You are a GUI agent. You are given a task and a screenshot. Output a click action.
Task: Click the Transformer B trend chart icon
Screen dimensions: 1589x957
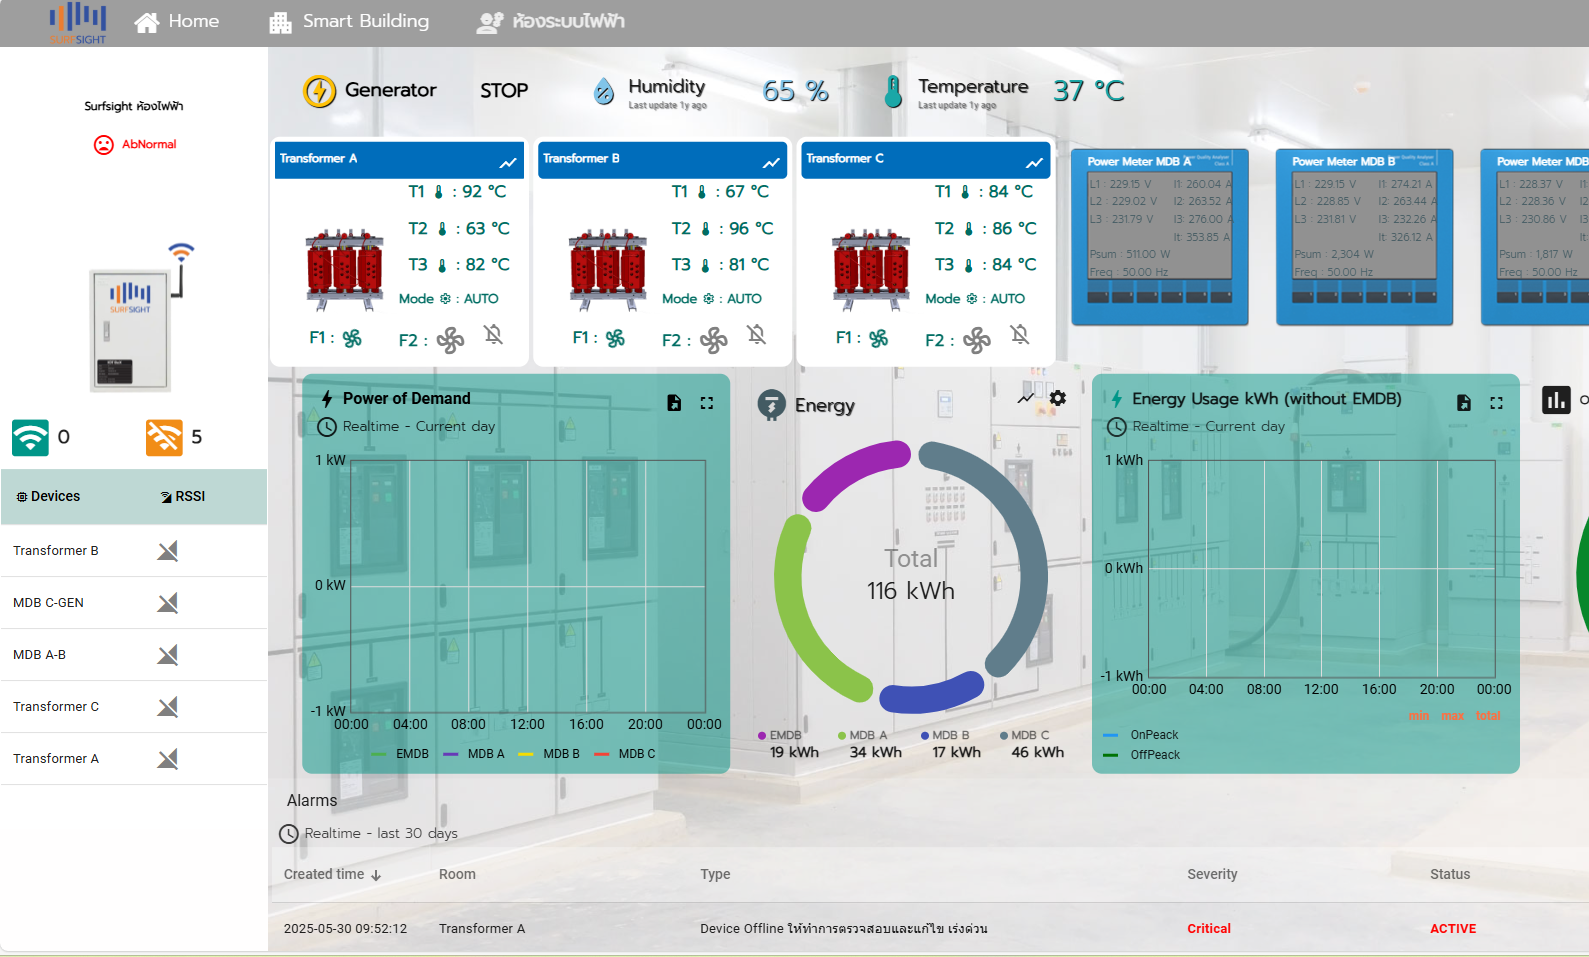tap(771, 162)
